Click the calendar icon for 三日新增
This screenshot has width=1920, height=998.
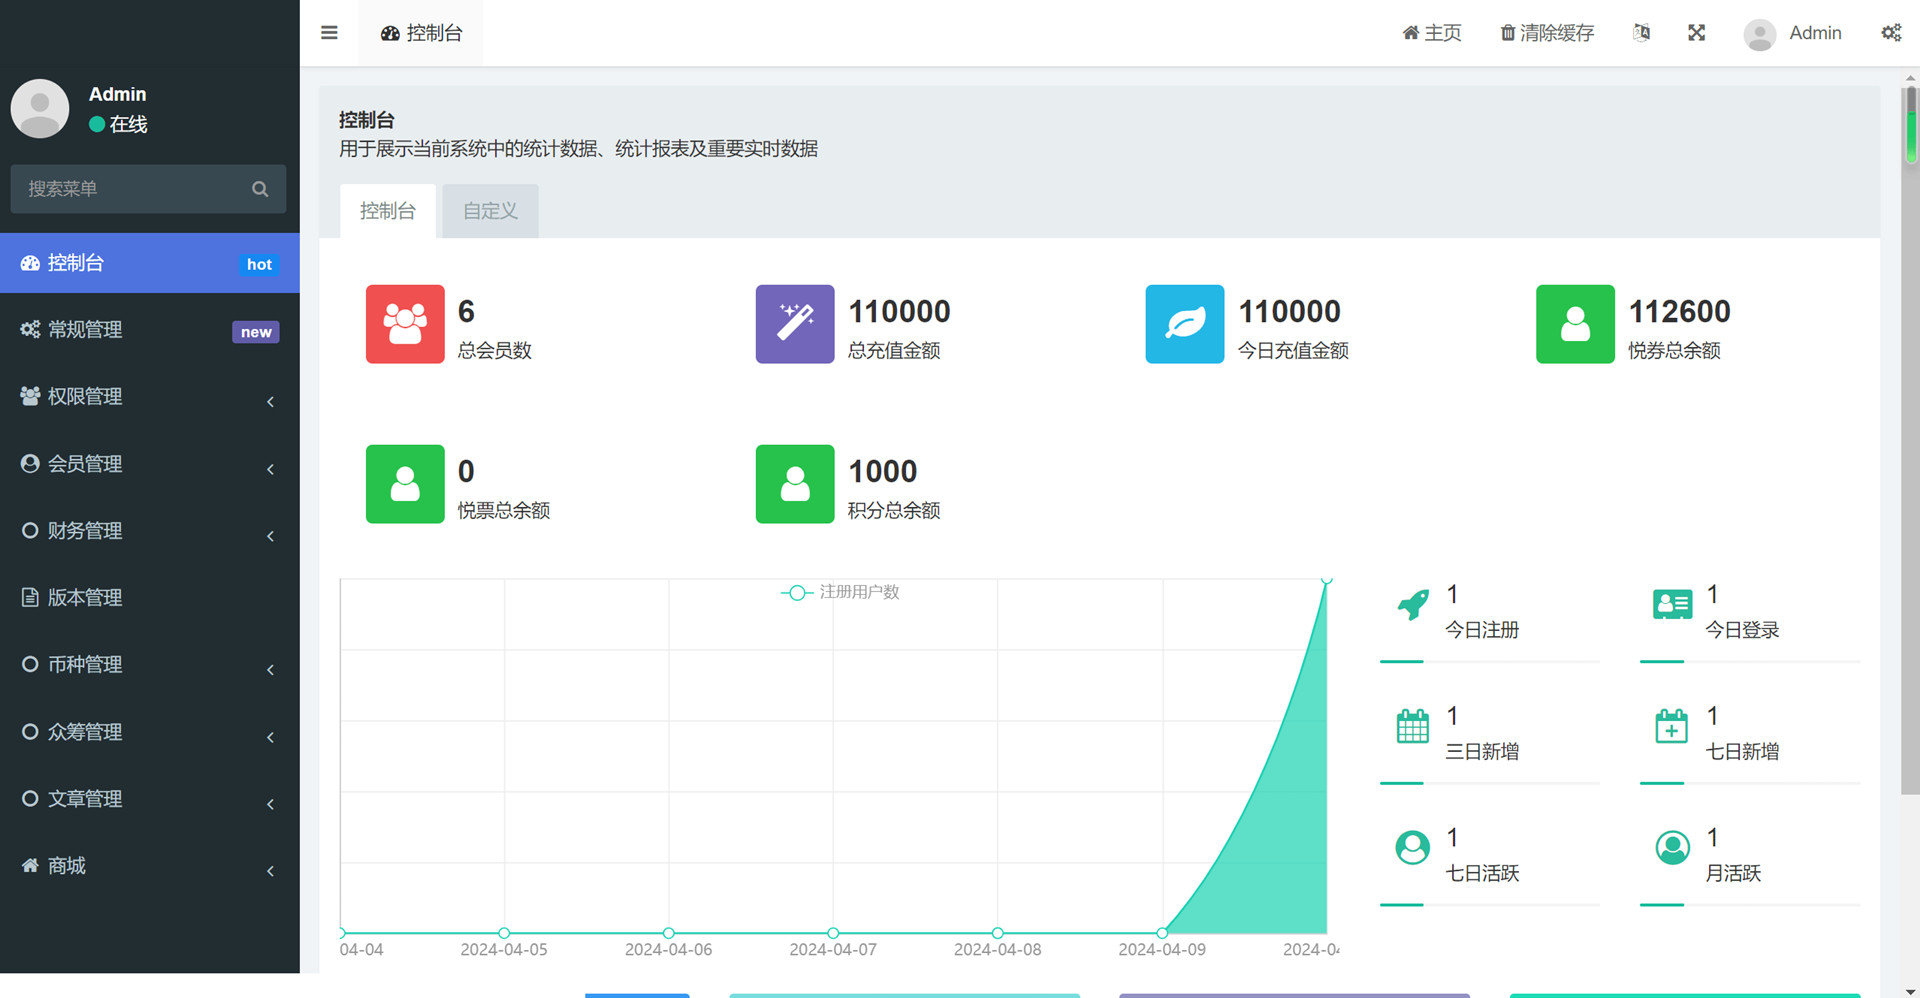click(x=1413, y=726)
